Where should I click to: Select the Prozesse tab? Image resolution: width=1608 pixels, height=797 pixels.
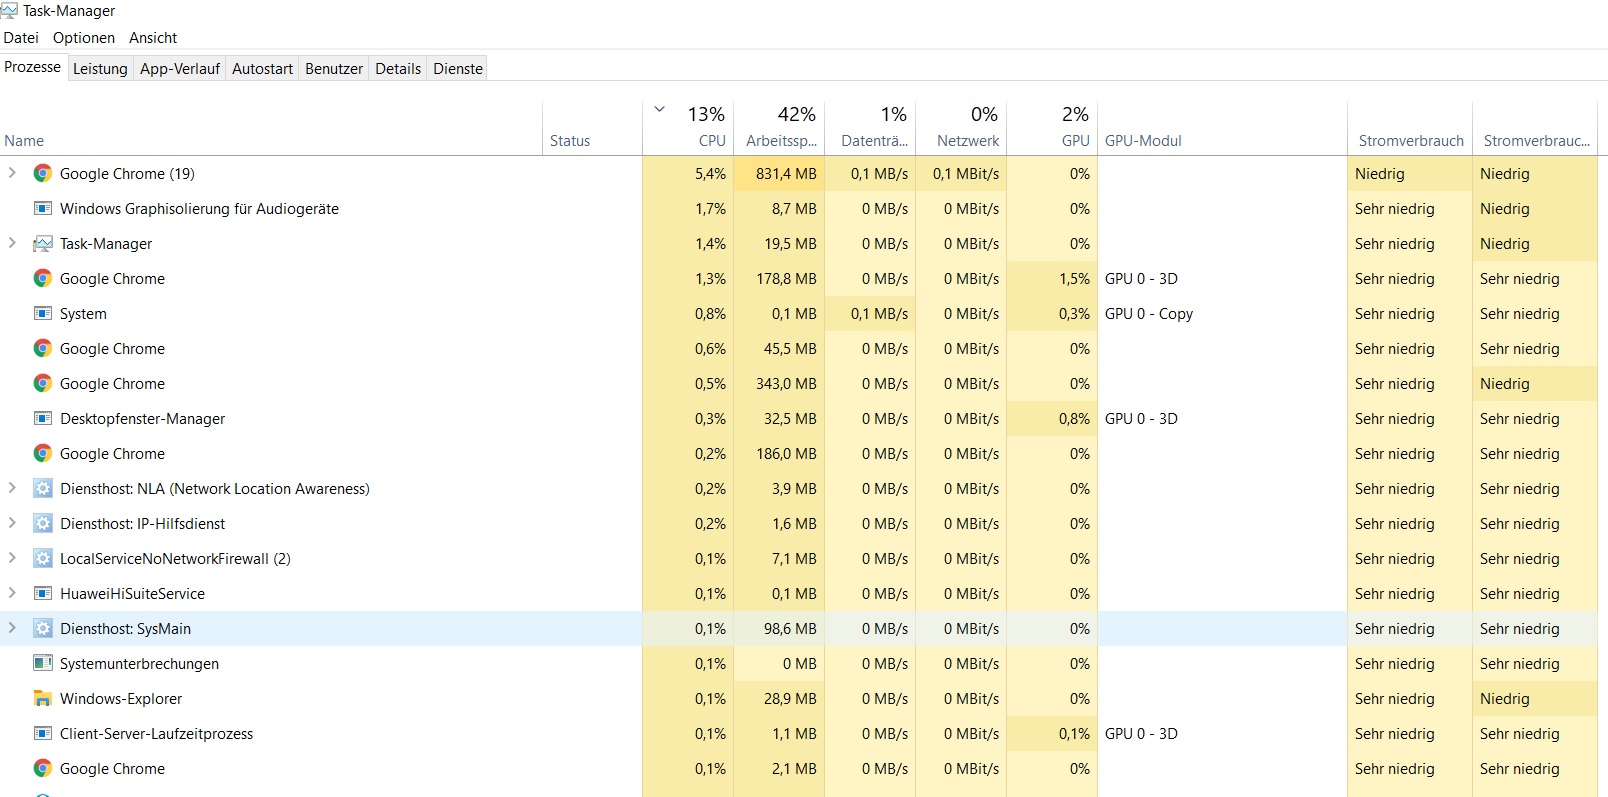point(33,67)
